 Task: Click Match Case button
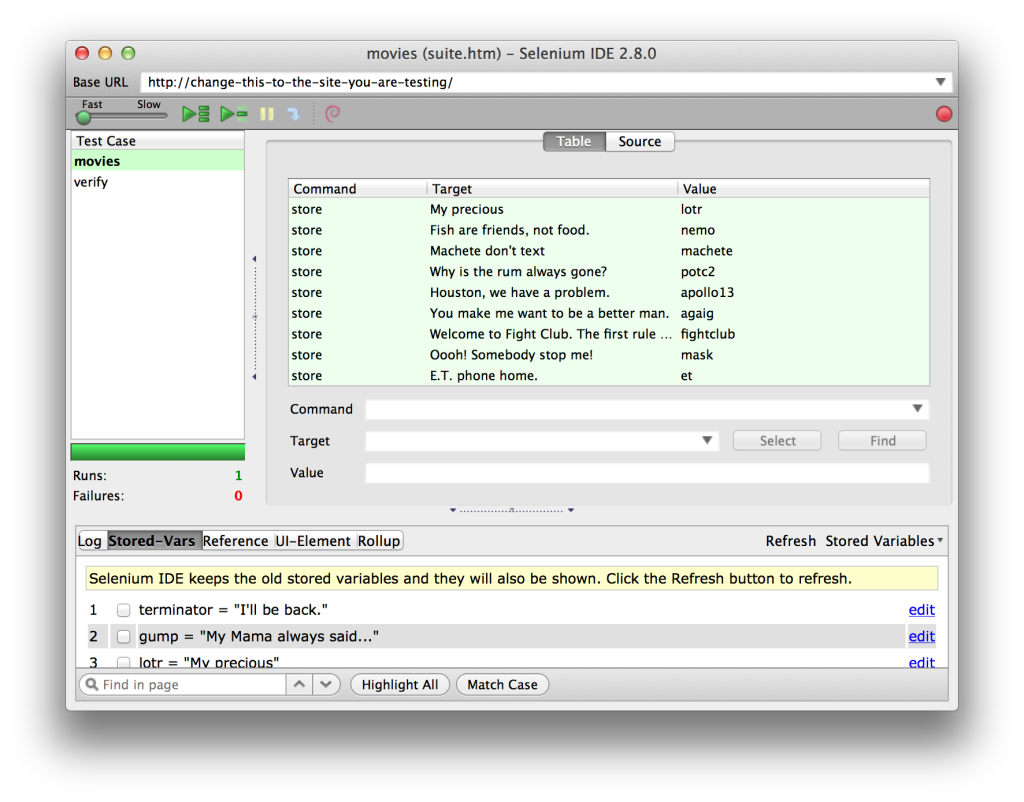(x=502, y=684)
